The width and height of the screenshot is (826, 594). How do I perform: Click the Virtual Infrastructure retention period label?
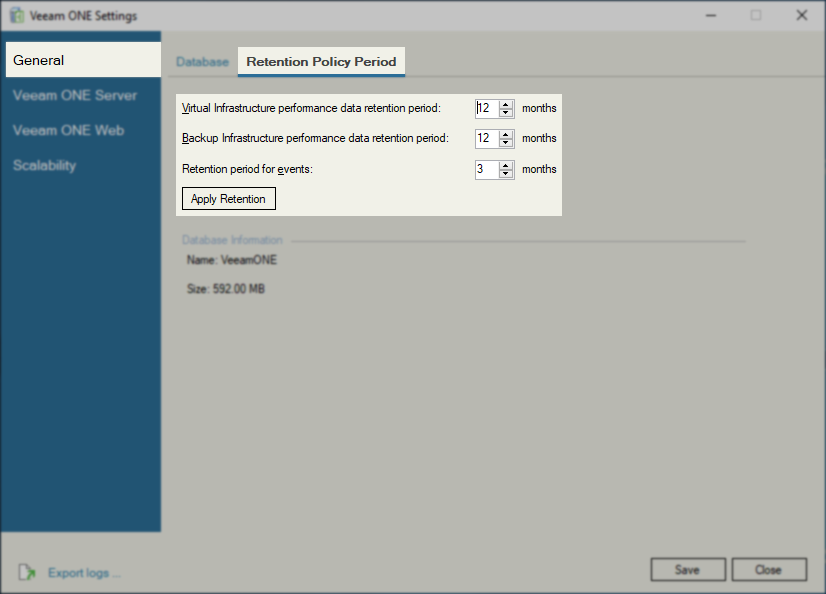(x=311, y=108)
